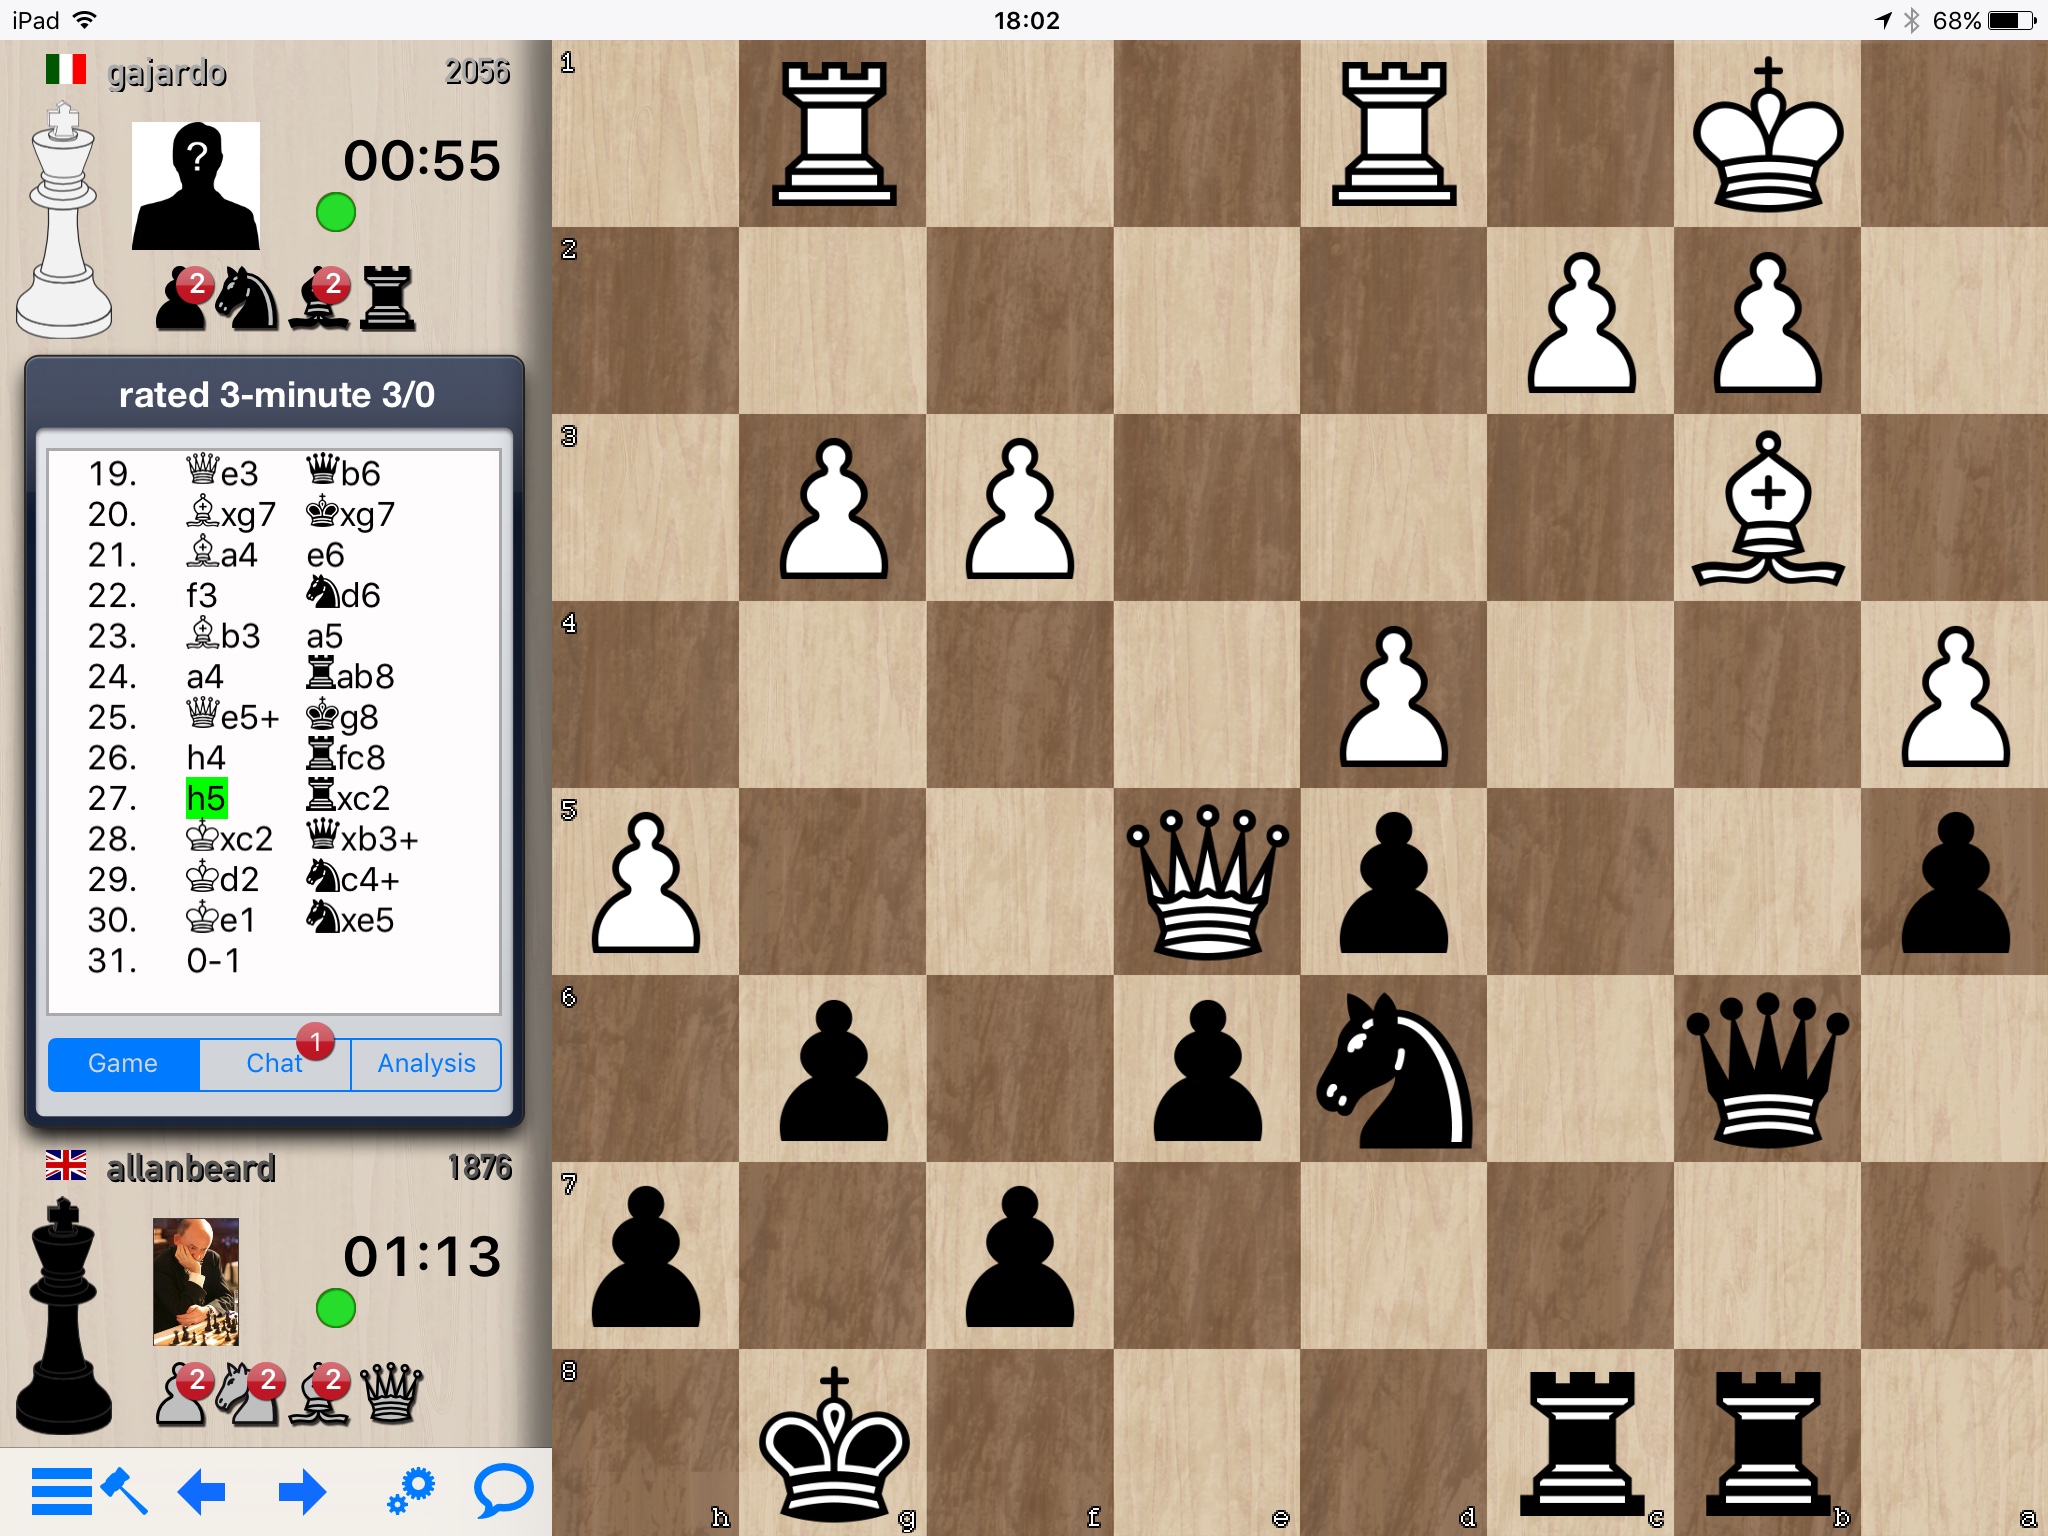The width and height of the screenshot is (2048, 1536).
Task: Tap the white queen on the board
Action: pyautogui.click(x=1206, y=881)
